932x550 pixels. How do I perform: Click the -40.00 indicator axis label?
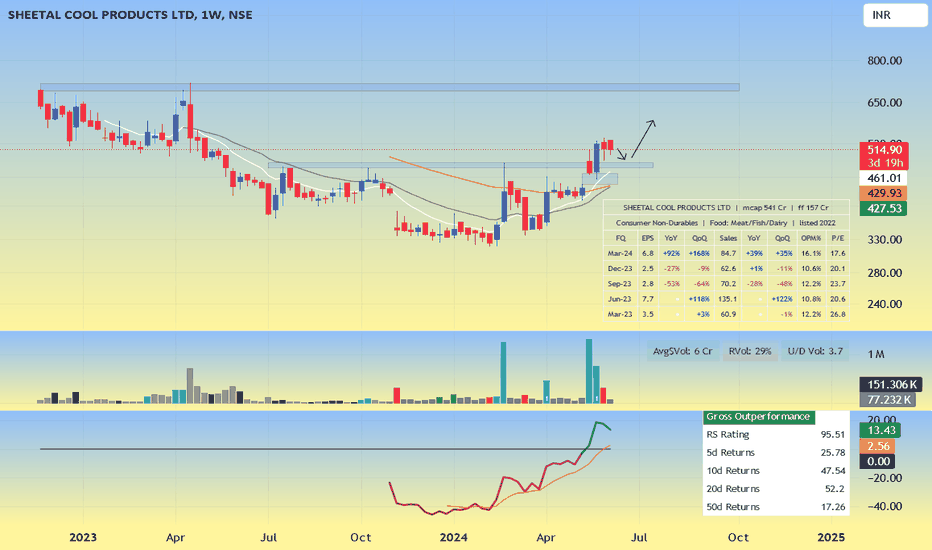click(x=886, y=507)
